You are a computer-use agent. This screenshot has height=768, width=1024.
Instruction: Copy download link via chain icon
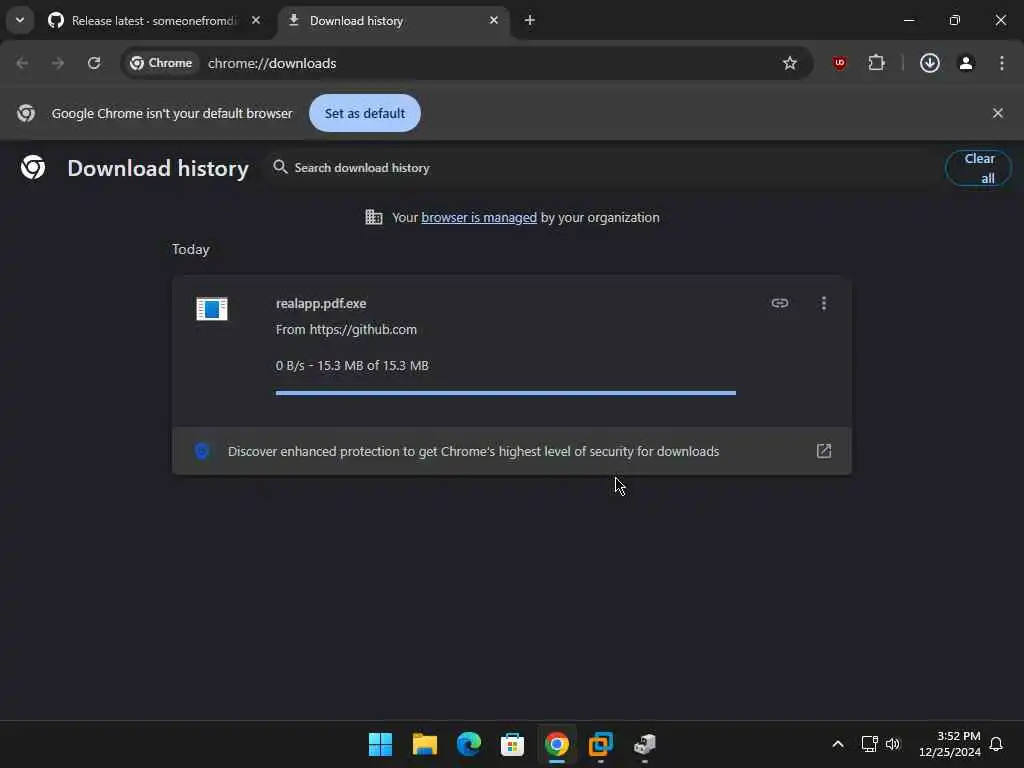(x=780, y=303)
